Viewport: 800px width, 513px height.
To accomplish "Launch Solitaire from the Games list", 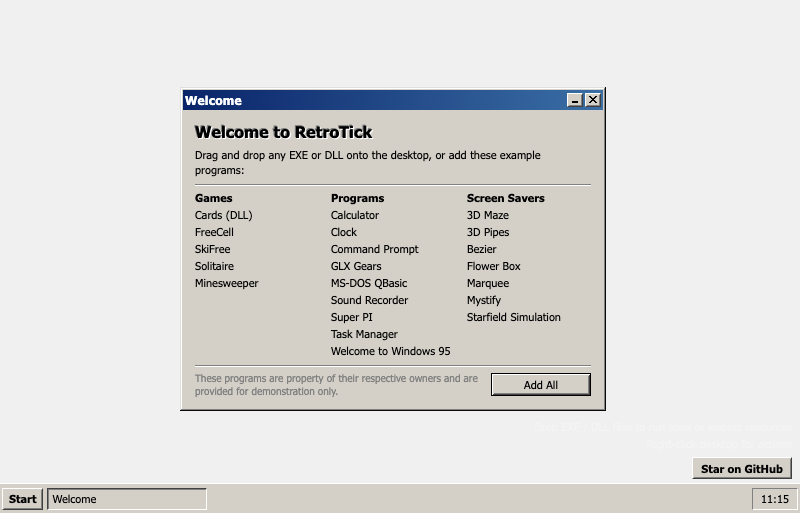I will (214, 266).
